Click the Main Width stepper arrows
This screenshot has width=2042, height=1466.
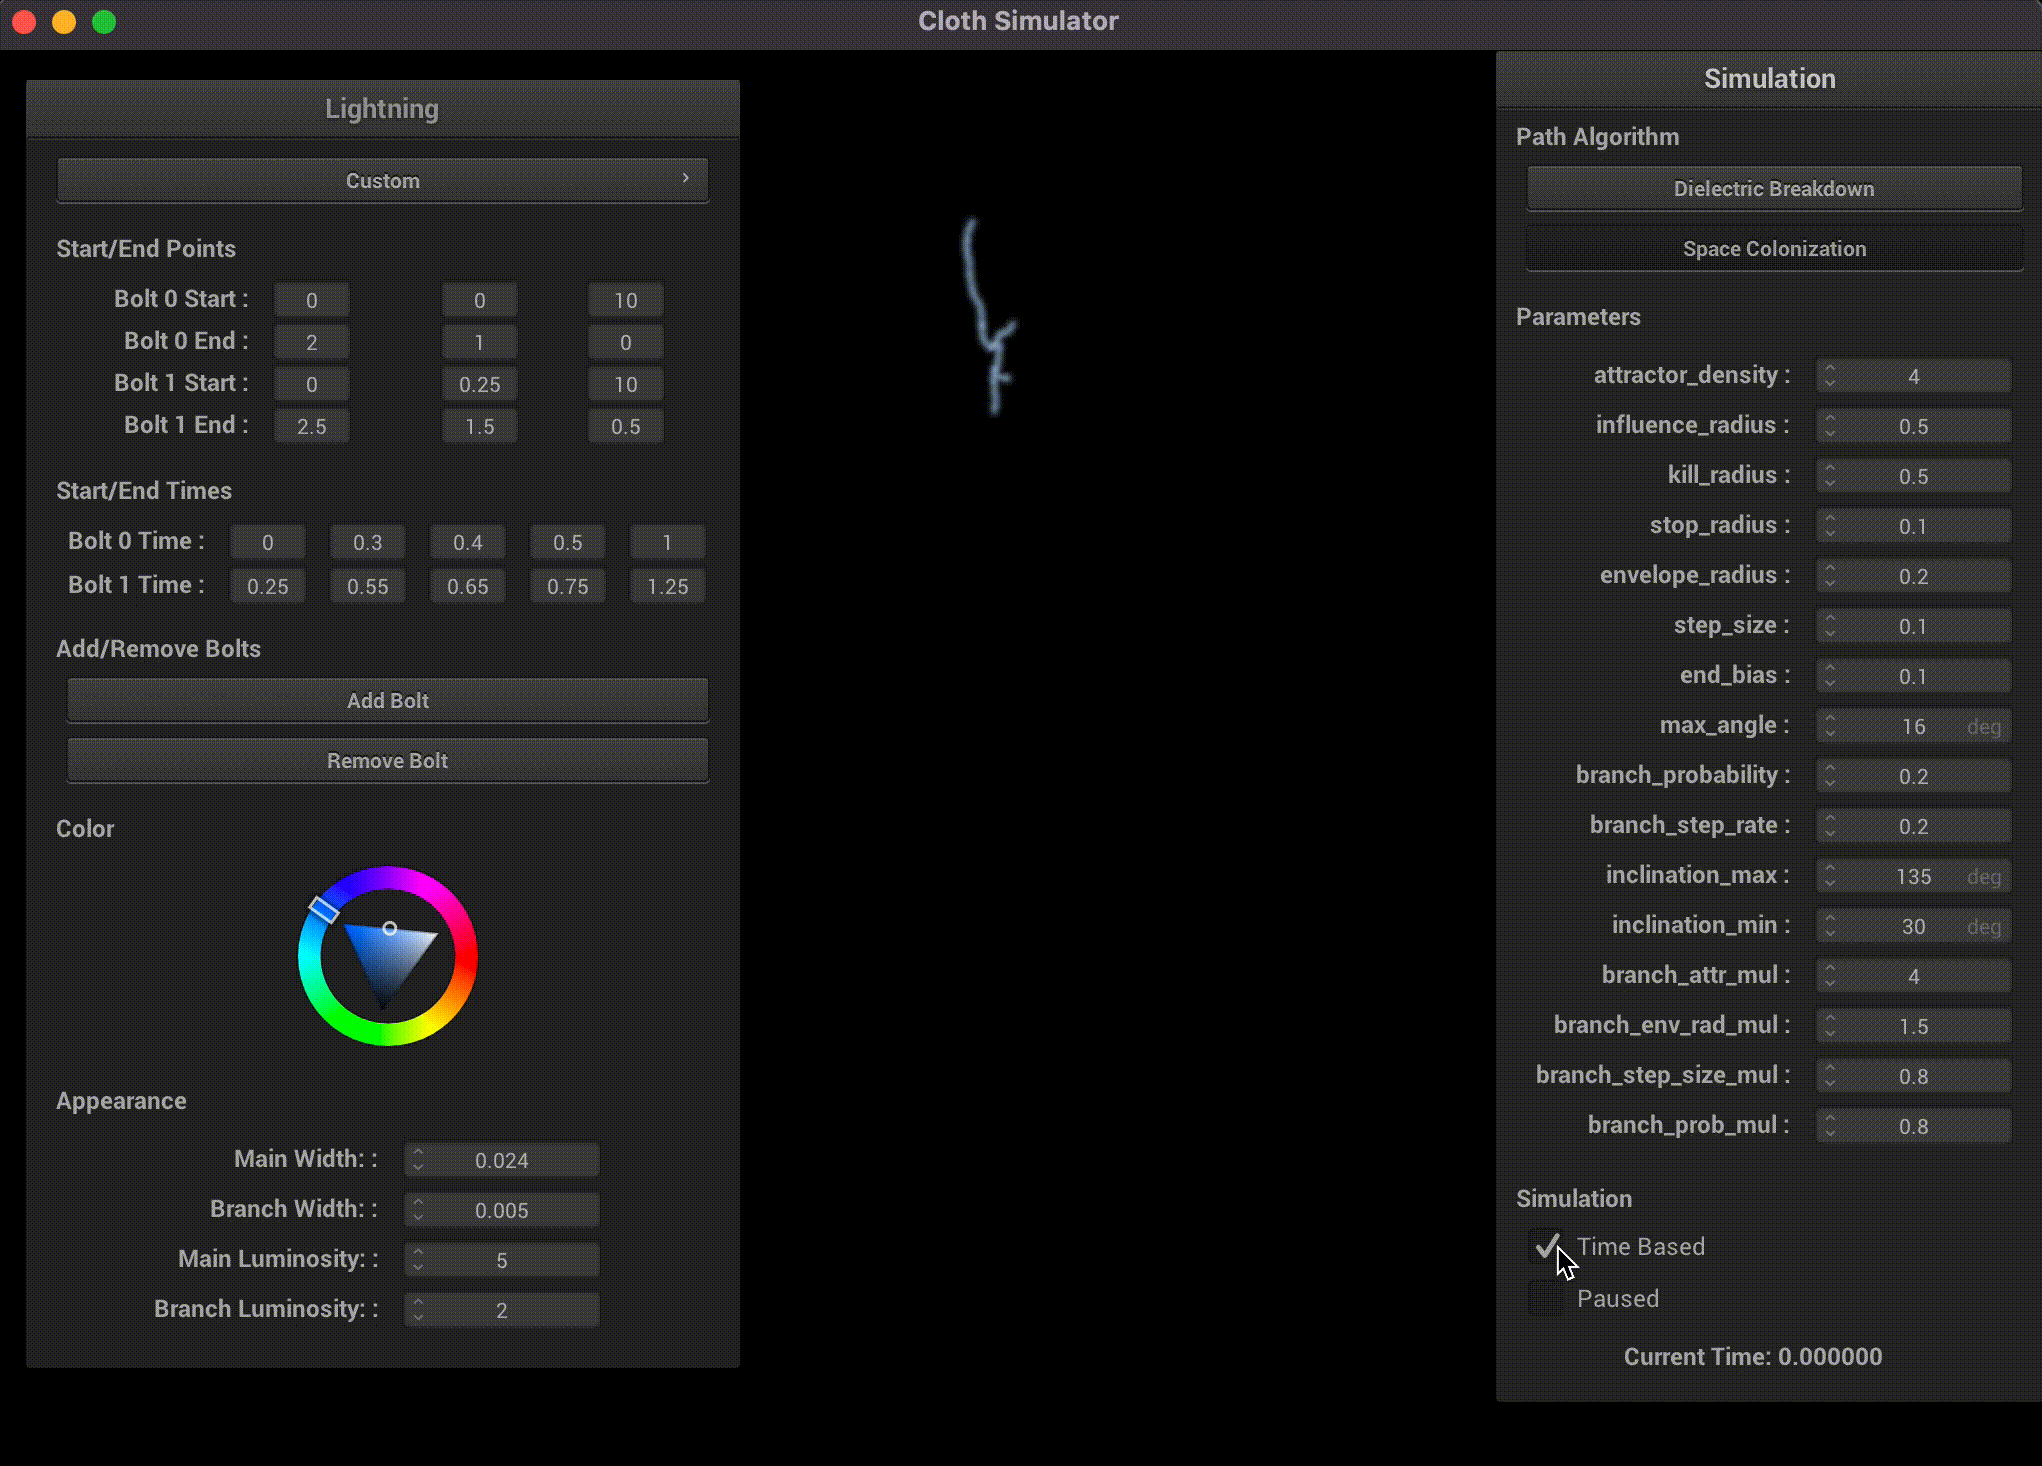[x=418, y=1160]
